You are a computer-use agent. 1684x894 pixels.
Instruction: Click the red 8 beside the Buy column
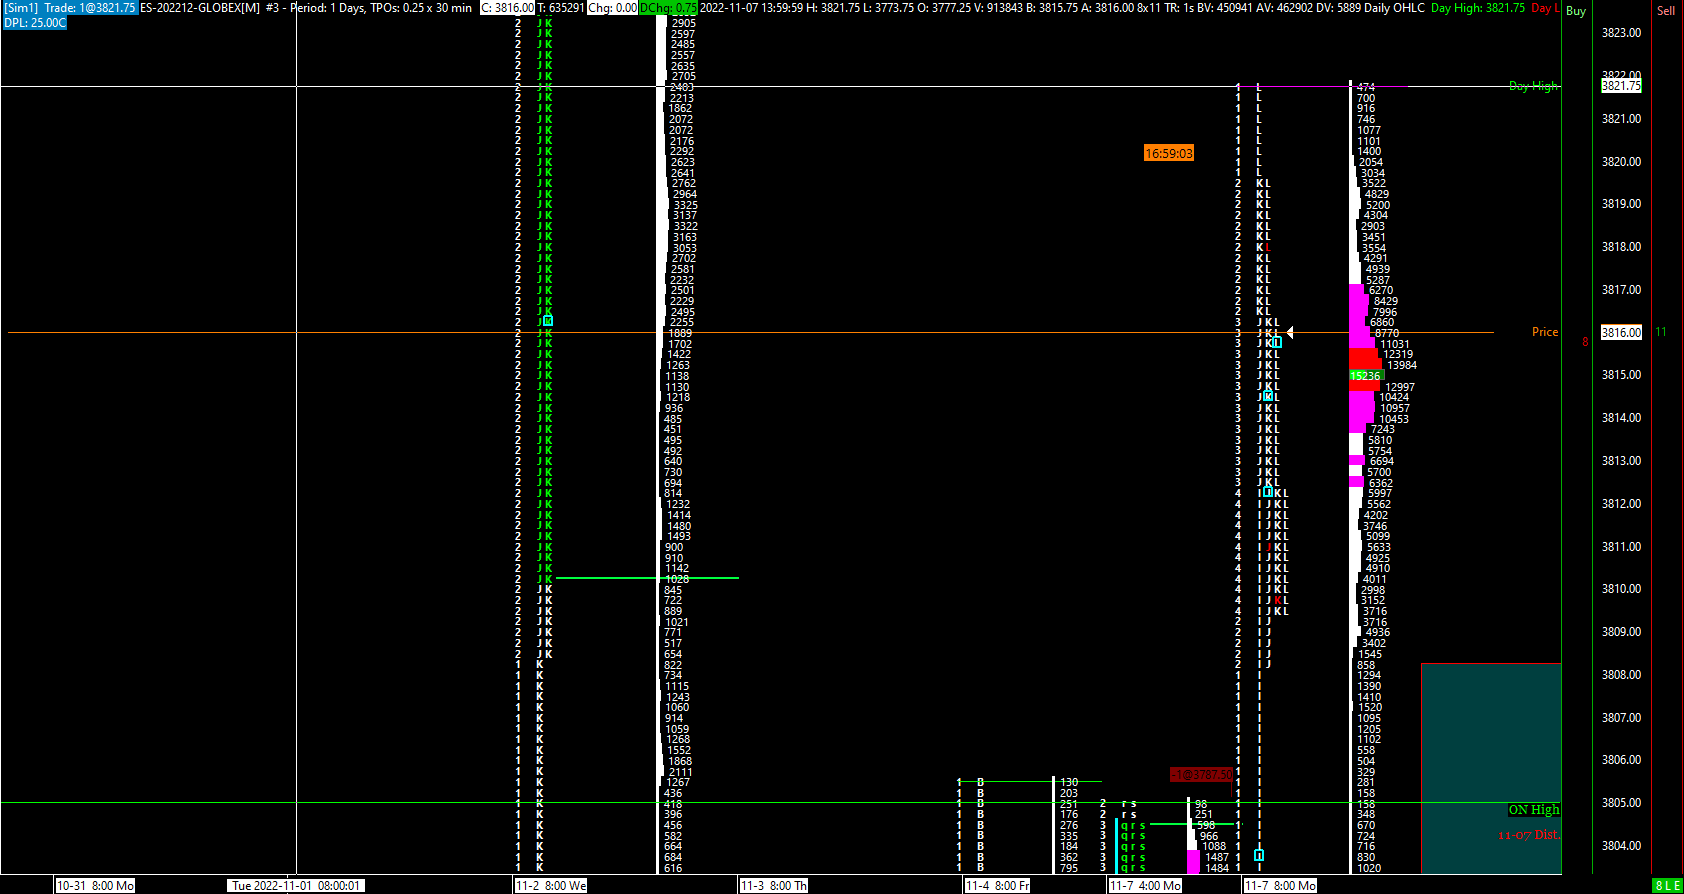coord(1585,342)
